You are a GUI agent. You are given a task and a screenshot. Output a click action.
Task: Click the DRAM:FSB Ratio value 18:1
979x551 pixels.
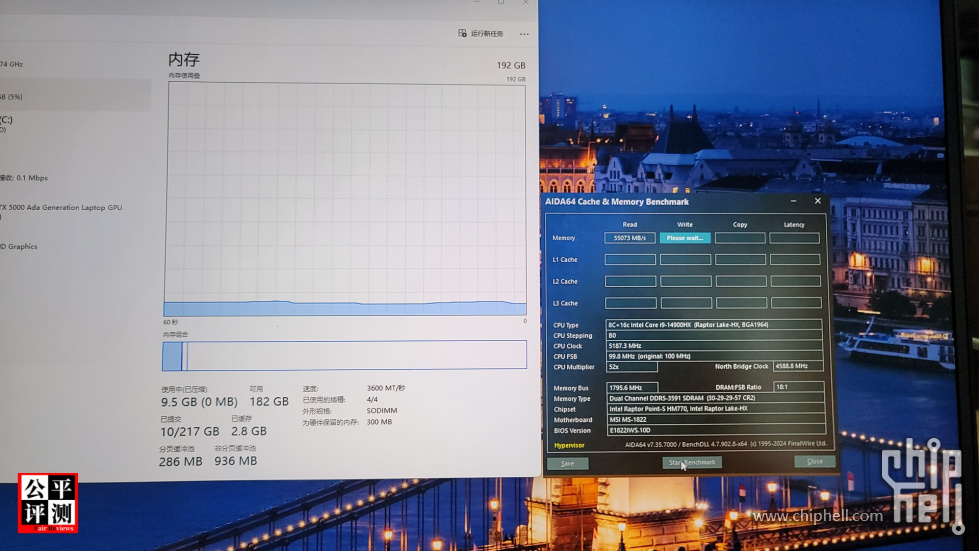click(x=799, y=387)
